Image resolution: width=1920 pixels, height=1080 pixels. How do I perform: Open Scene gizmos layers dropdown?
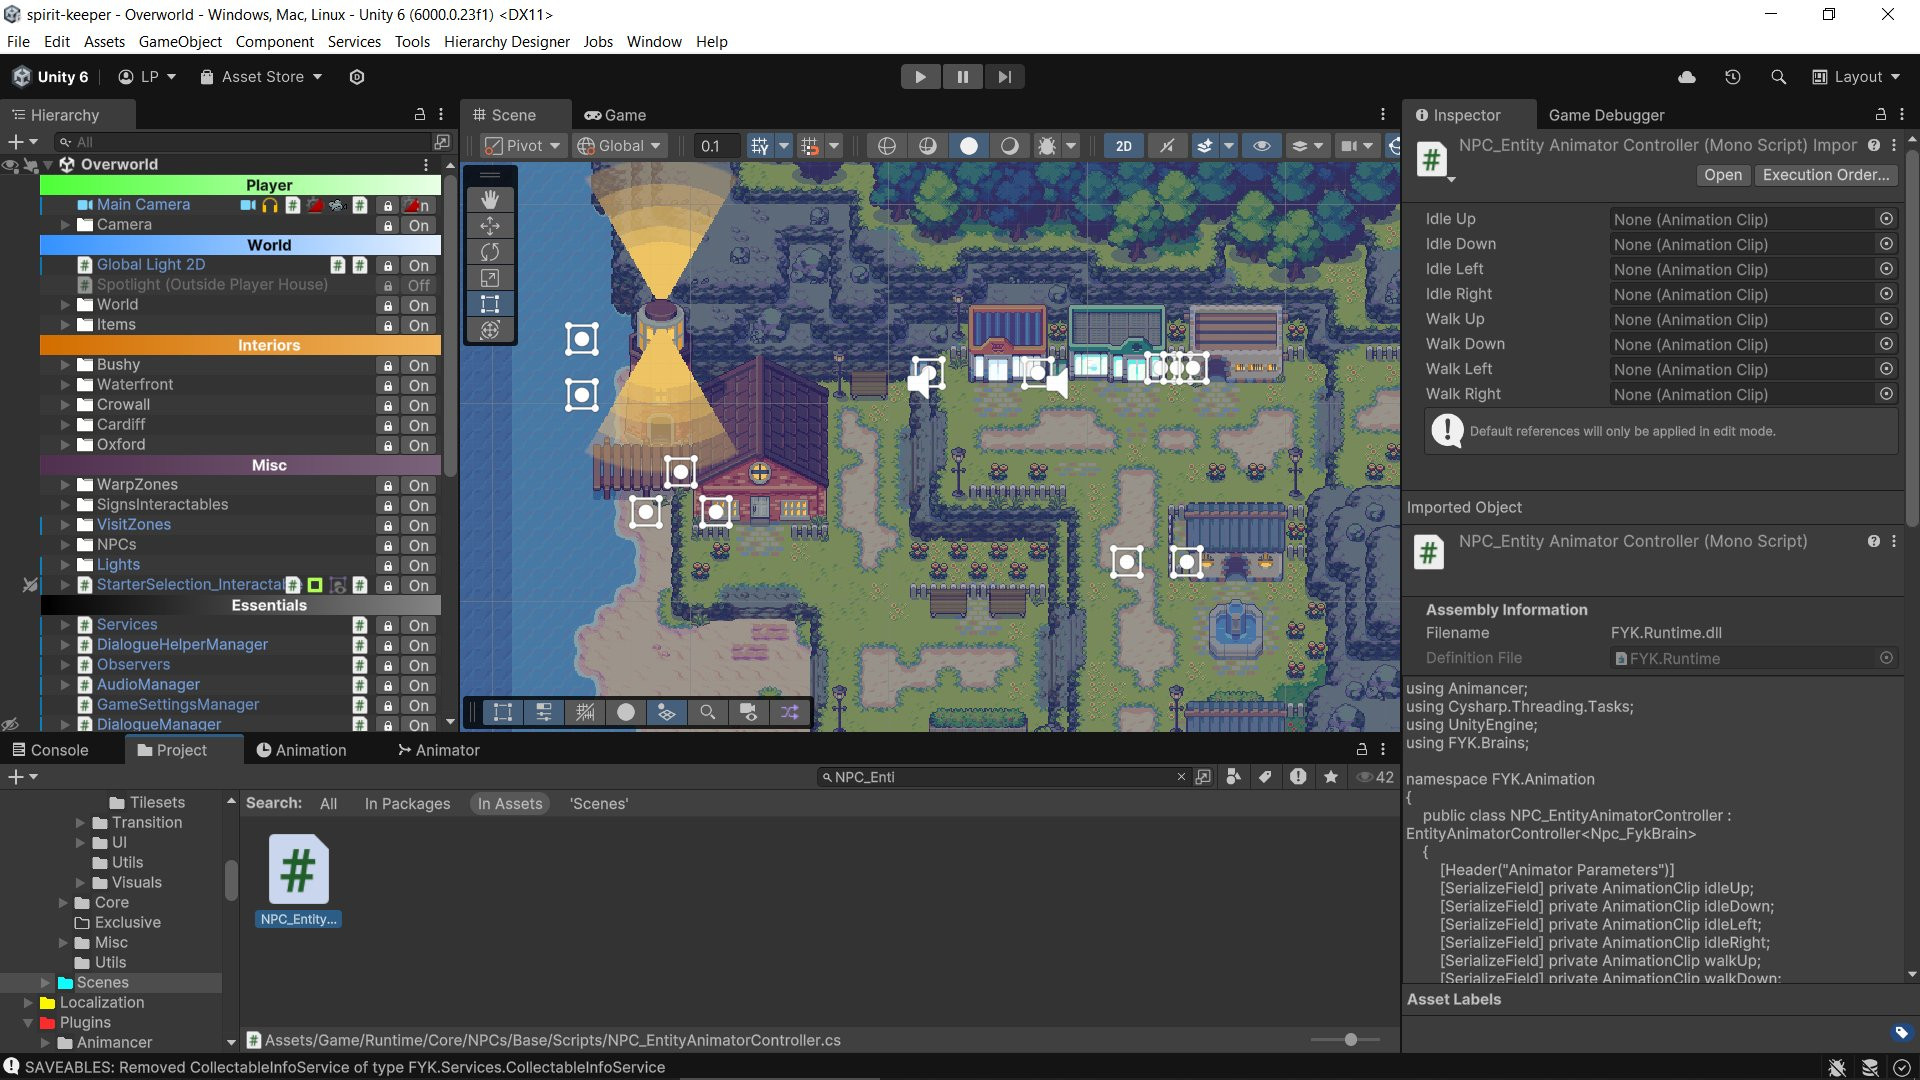click(x=1307, y=146)
